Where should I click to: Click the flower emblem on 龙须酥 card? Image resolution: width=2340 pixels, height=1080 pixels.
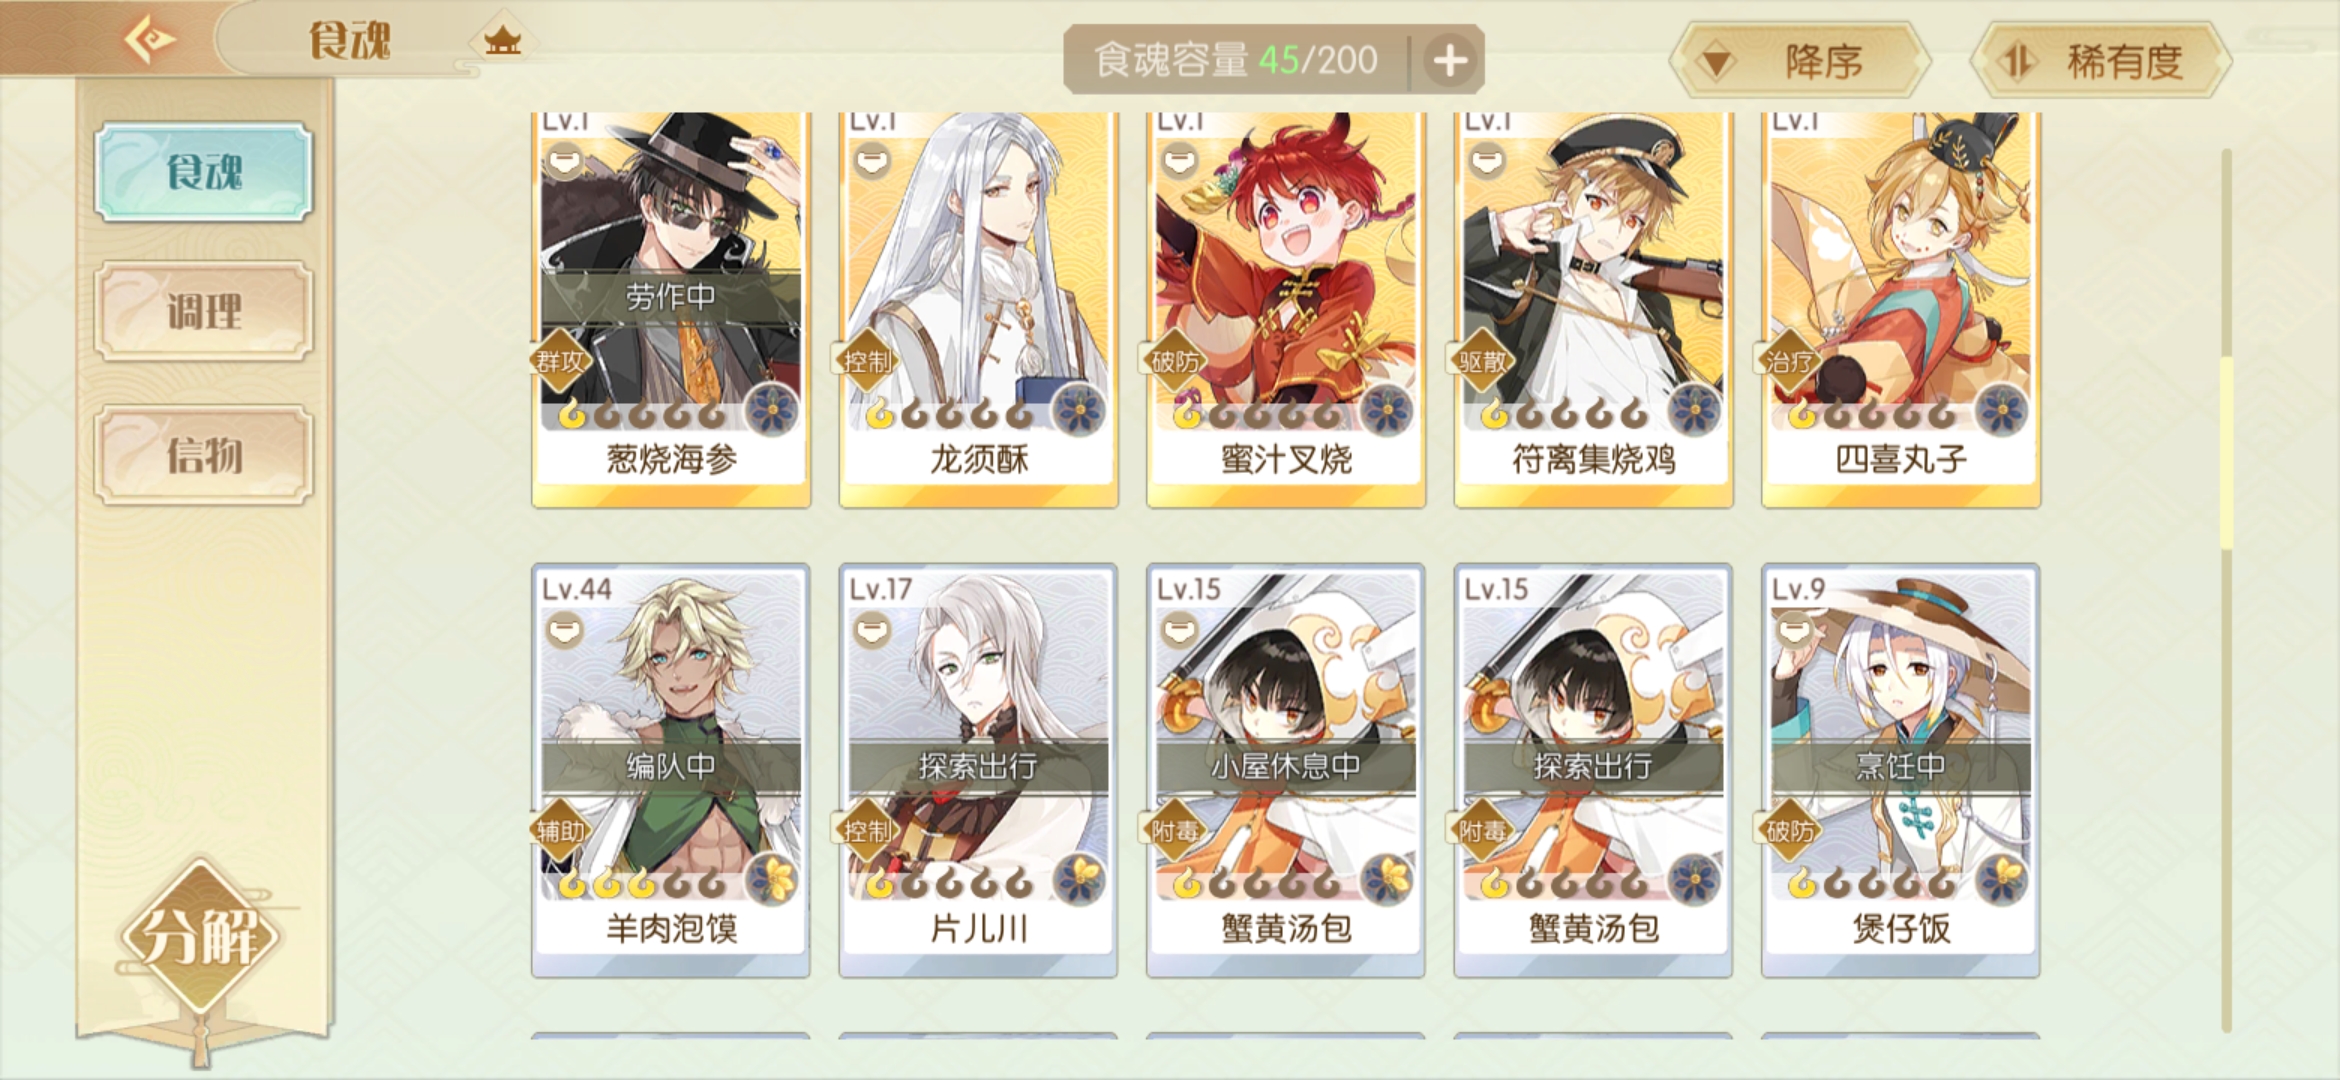(x=1079, y=411)
